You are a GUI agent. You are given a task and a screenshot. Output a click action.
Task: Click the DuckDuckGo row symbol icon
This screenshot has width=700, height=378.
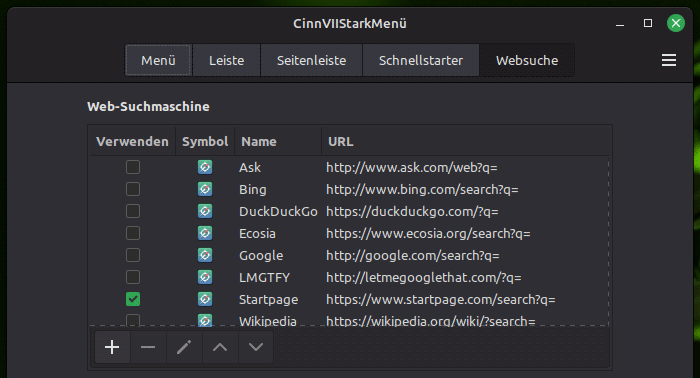point(205,211)
